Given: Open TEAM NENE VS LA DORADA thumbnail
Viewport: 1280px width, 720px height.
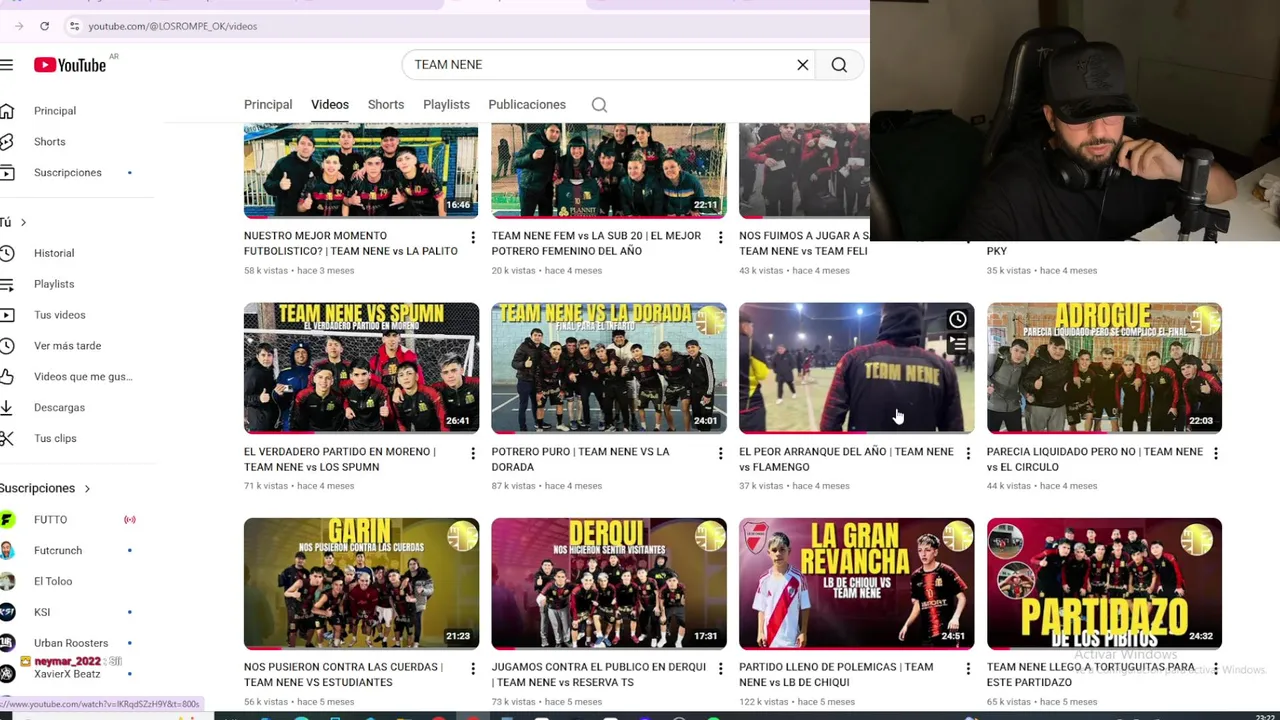Looking at the screenshot, I should coord(609,368).
